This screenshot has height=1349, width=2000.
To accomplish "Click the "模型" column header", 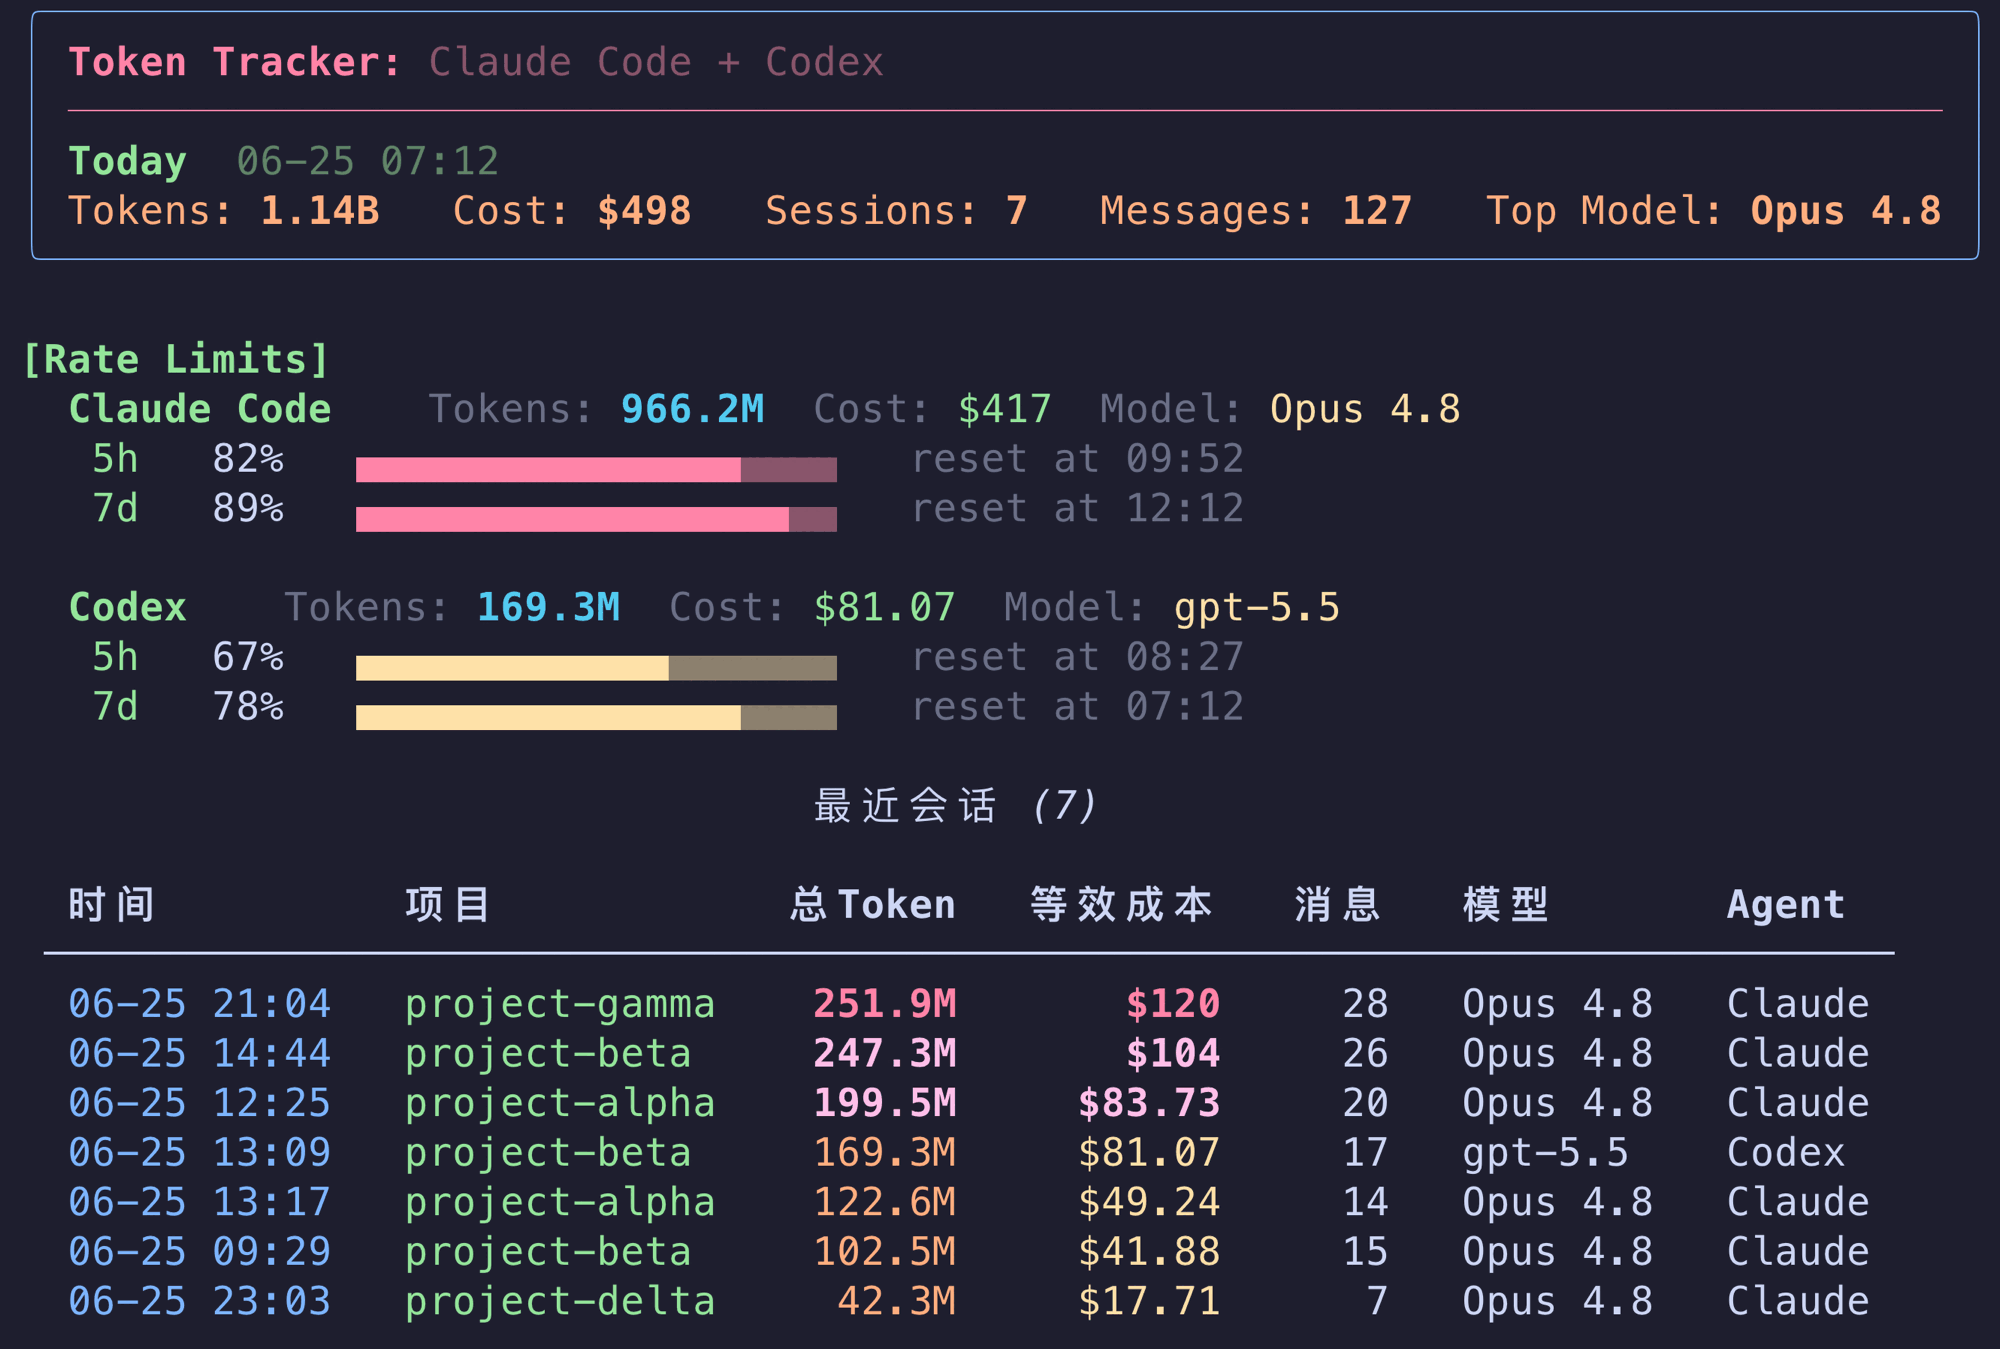I will tap(1506, 904).
